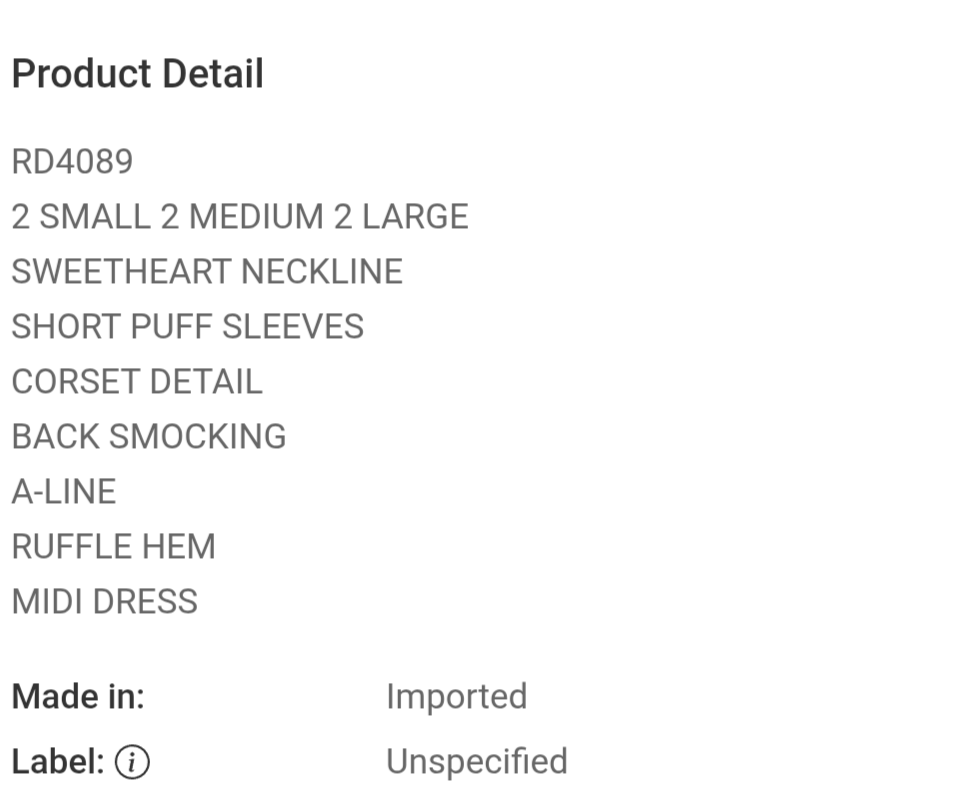Click the Product Detail heading
The height and width of the screenshot is (810, 978).
point(137,75)
